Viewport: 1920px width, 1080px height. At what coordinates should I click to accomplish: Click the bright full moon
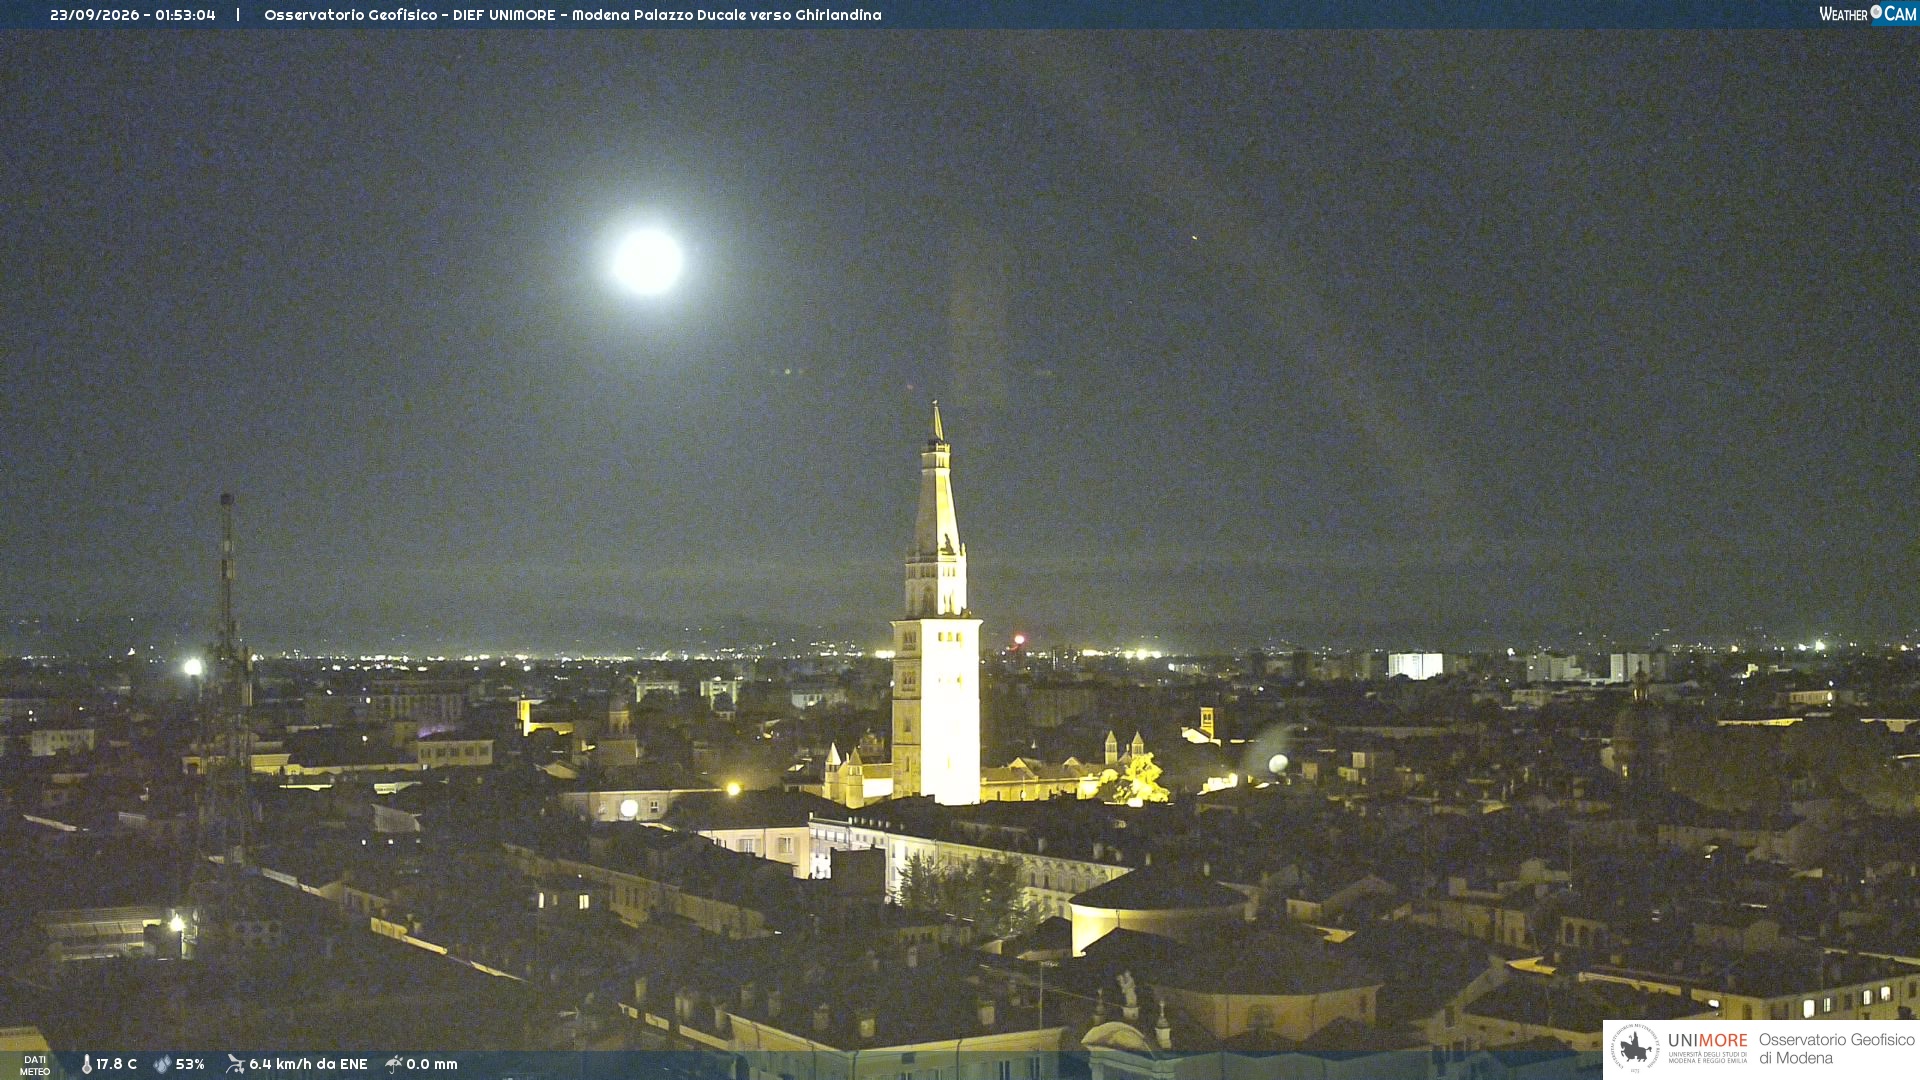(x=647, y=261)
